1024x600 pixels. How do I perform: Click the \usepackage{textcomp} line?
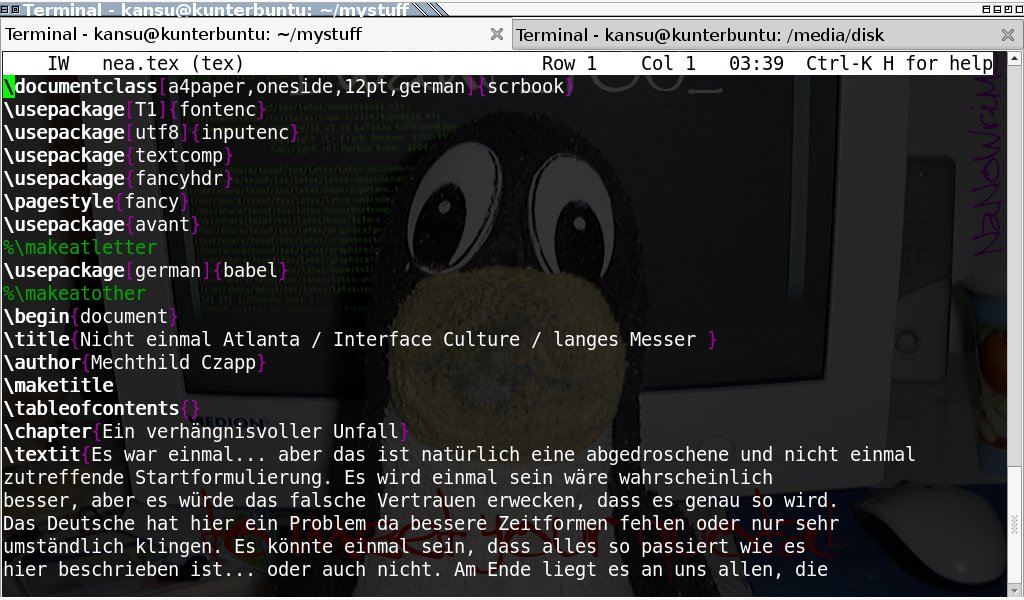tap(118, 155)
